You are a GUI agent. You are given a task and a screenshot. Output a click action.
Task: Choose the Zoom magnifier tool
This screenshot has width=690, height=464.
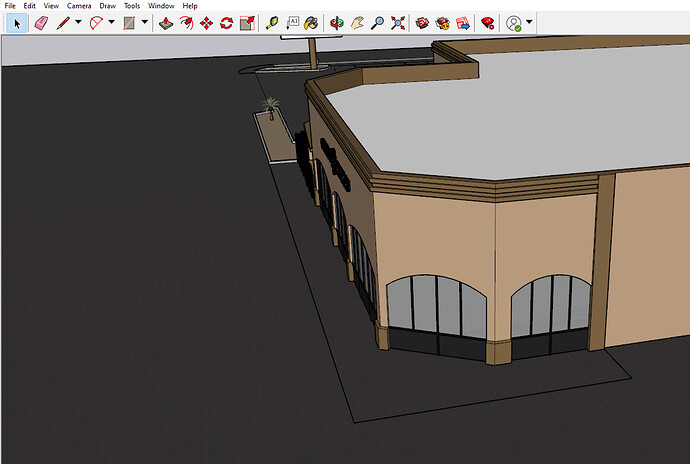pos(377,23)
